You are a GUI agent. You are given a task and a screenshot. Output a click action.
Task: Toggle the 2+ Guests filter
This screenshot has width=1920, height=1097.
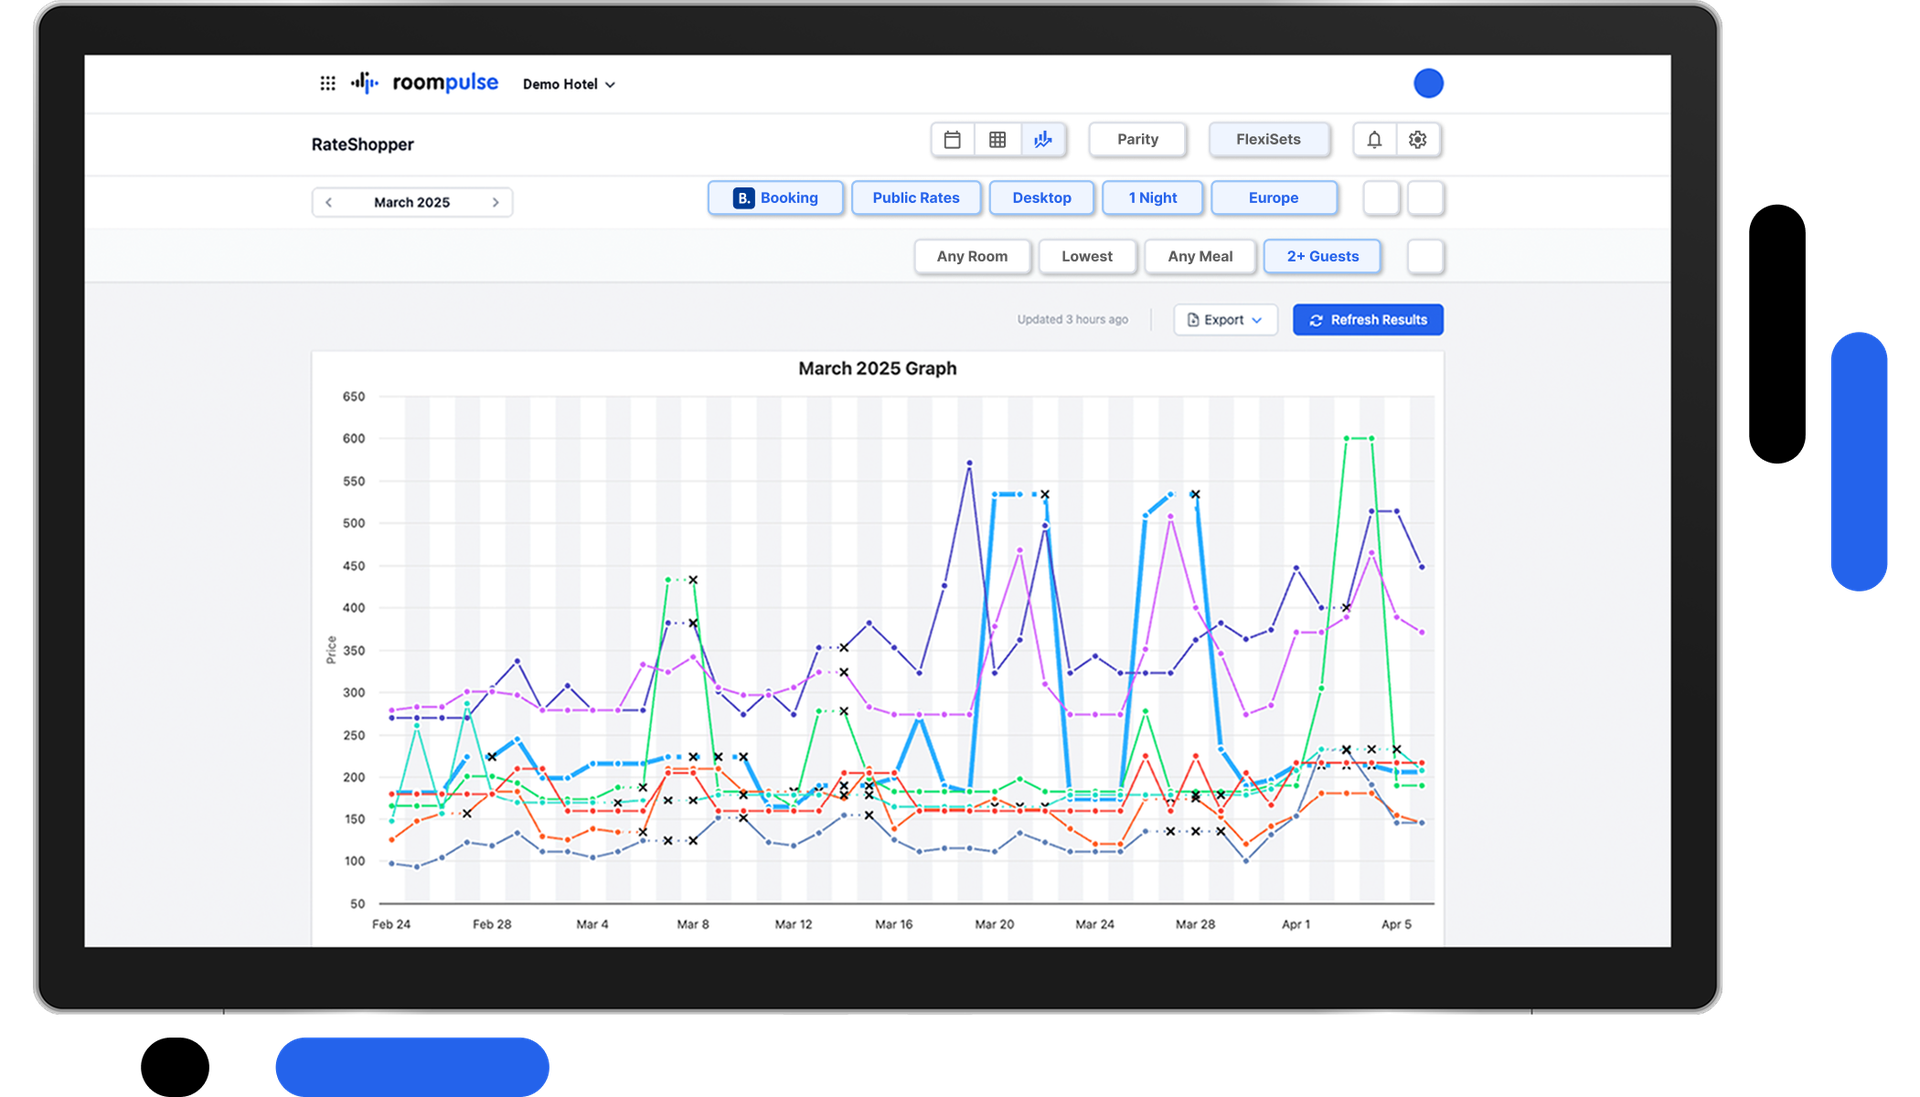coord(1322,257)
